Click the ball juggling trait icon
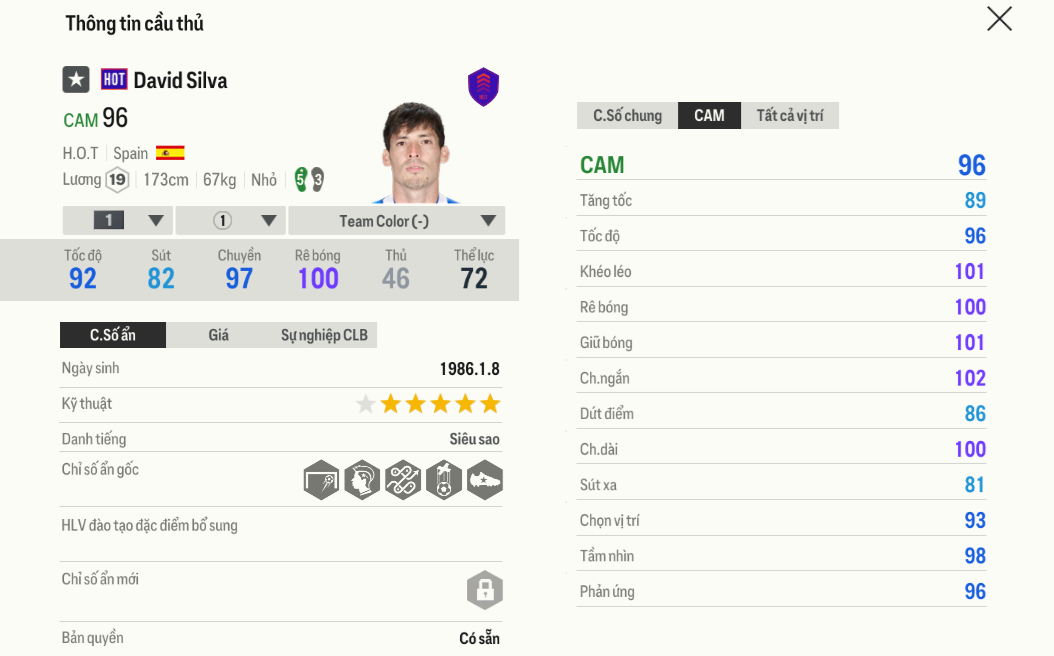 click(x=444, y=480)
